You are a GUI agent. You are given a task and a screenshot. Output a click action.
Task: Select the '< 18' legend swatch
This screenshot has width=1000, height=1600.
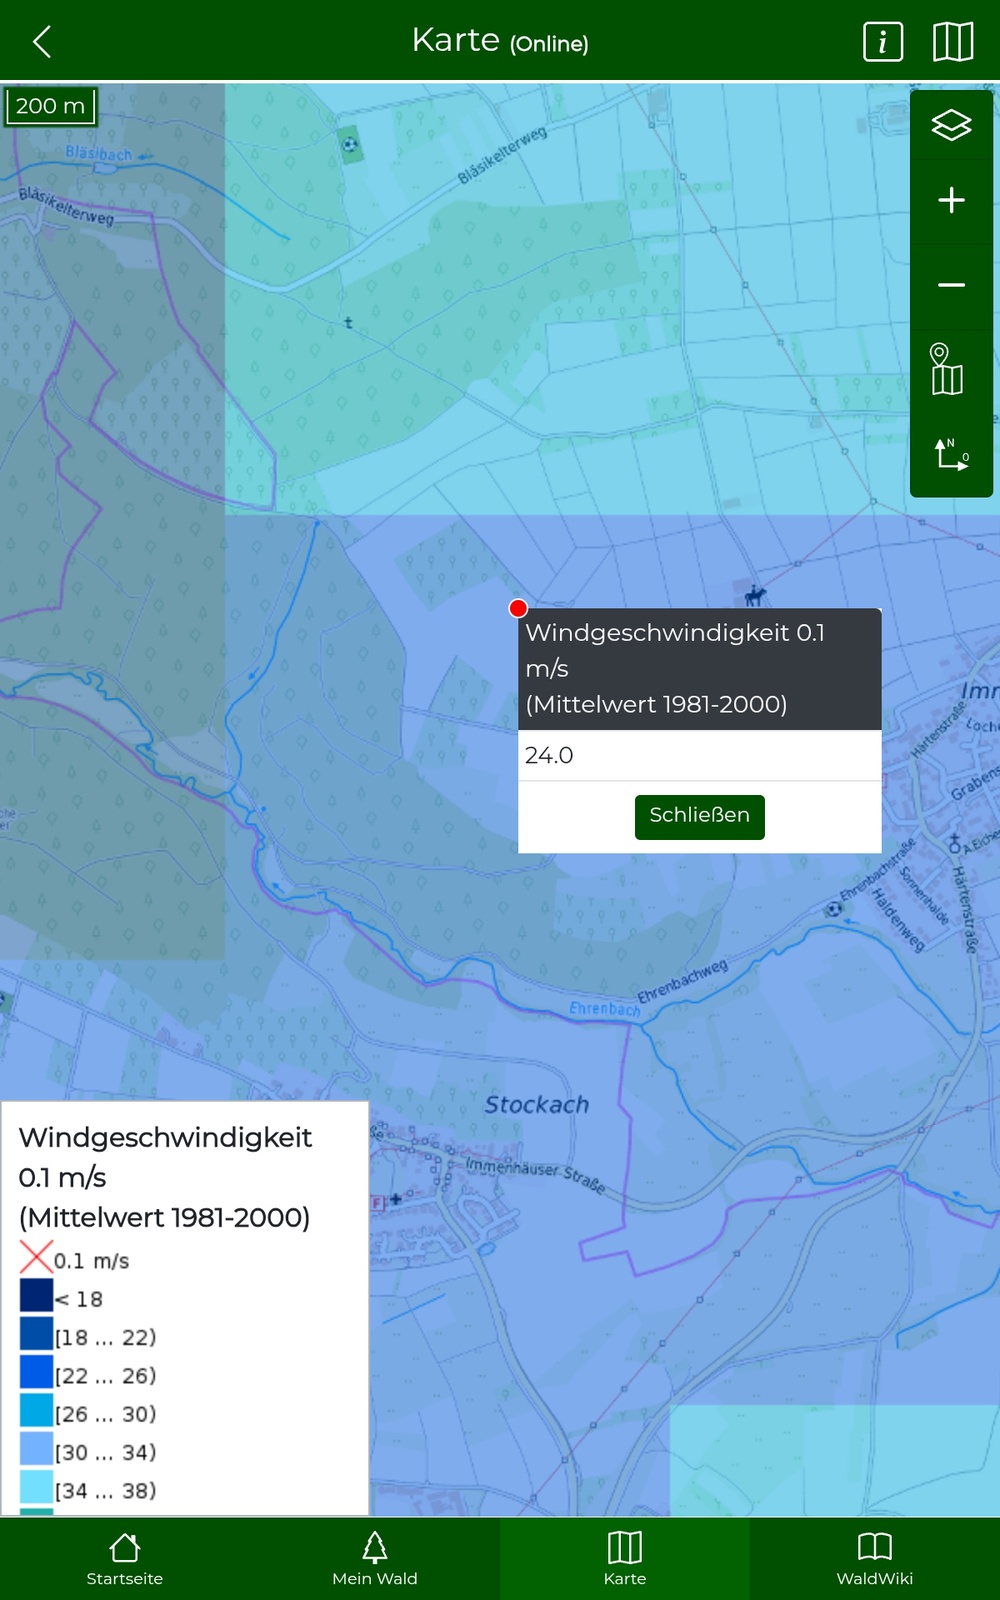(36, 1296)
